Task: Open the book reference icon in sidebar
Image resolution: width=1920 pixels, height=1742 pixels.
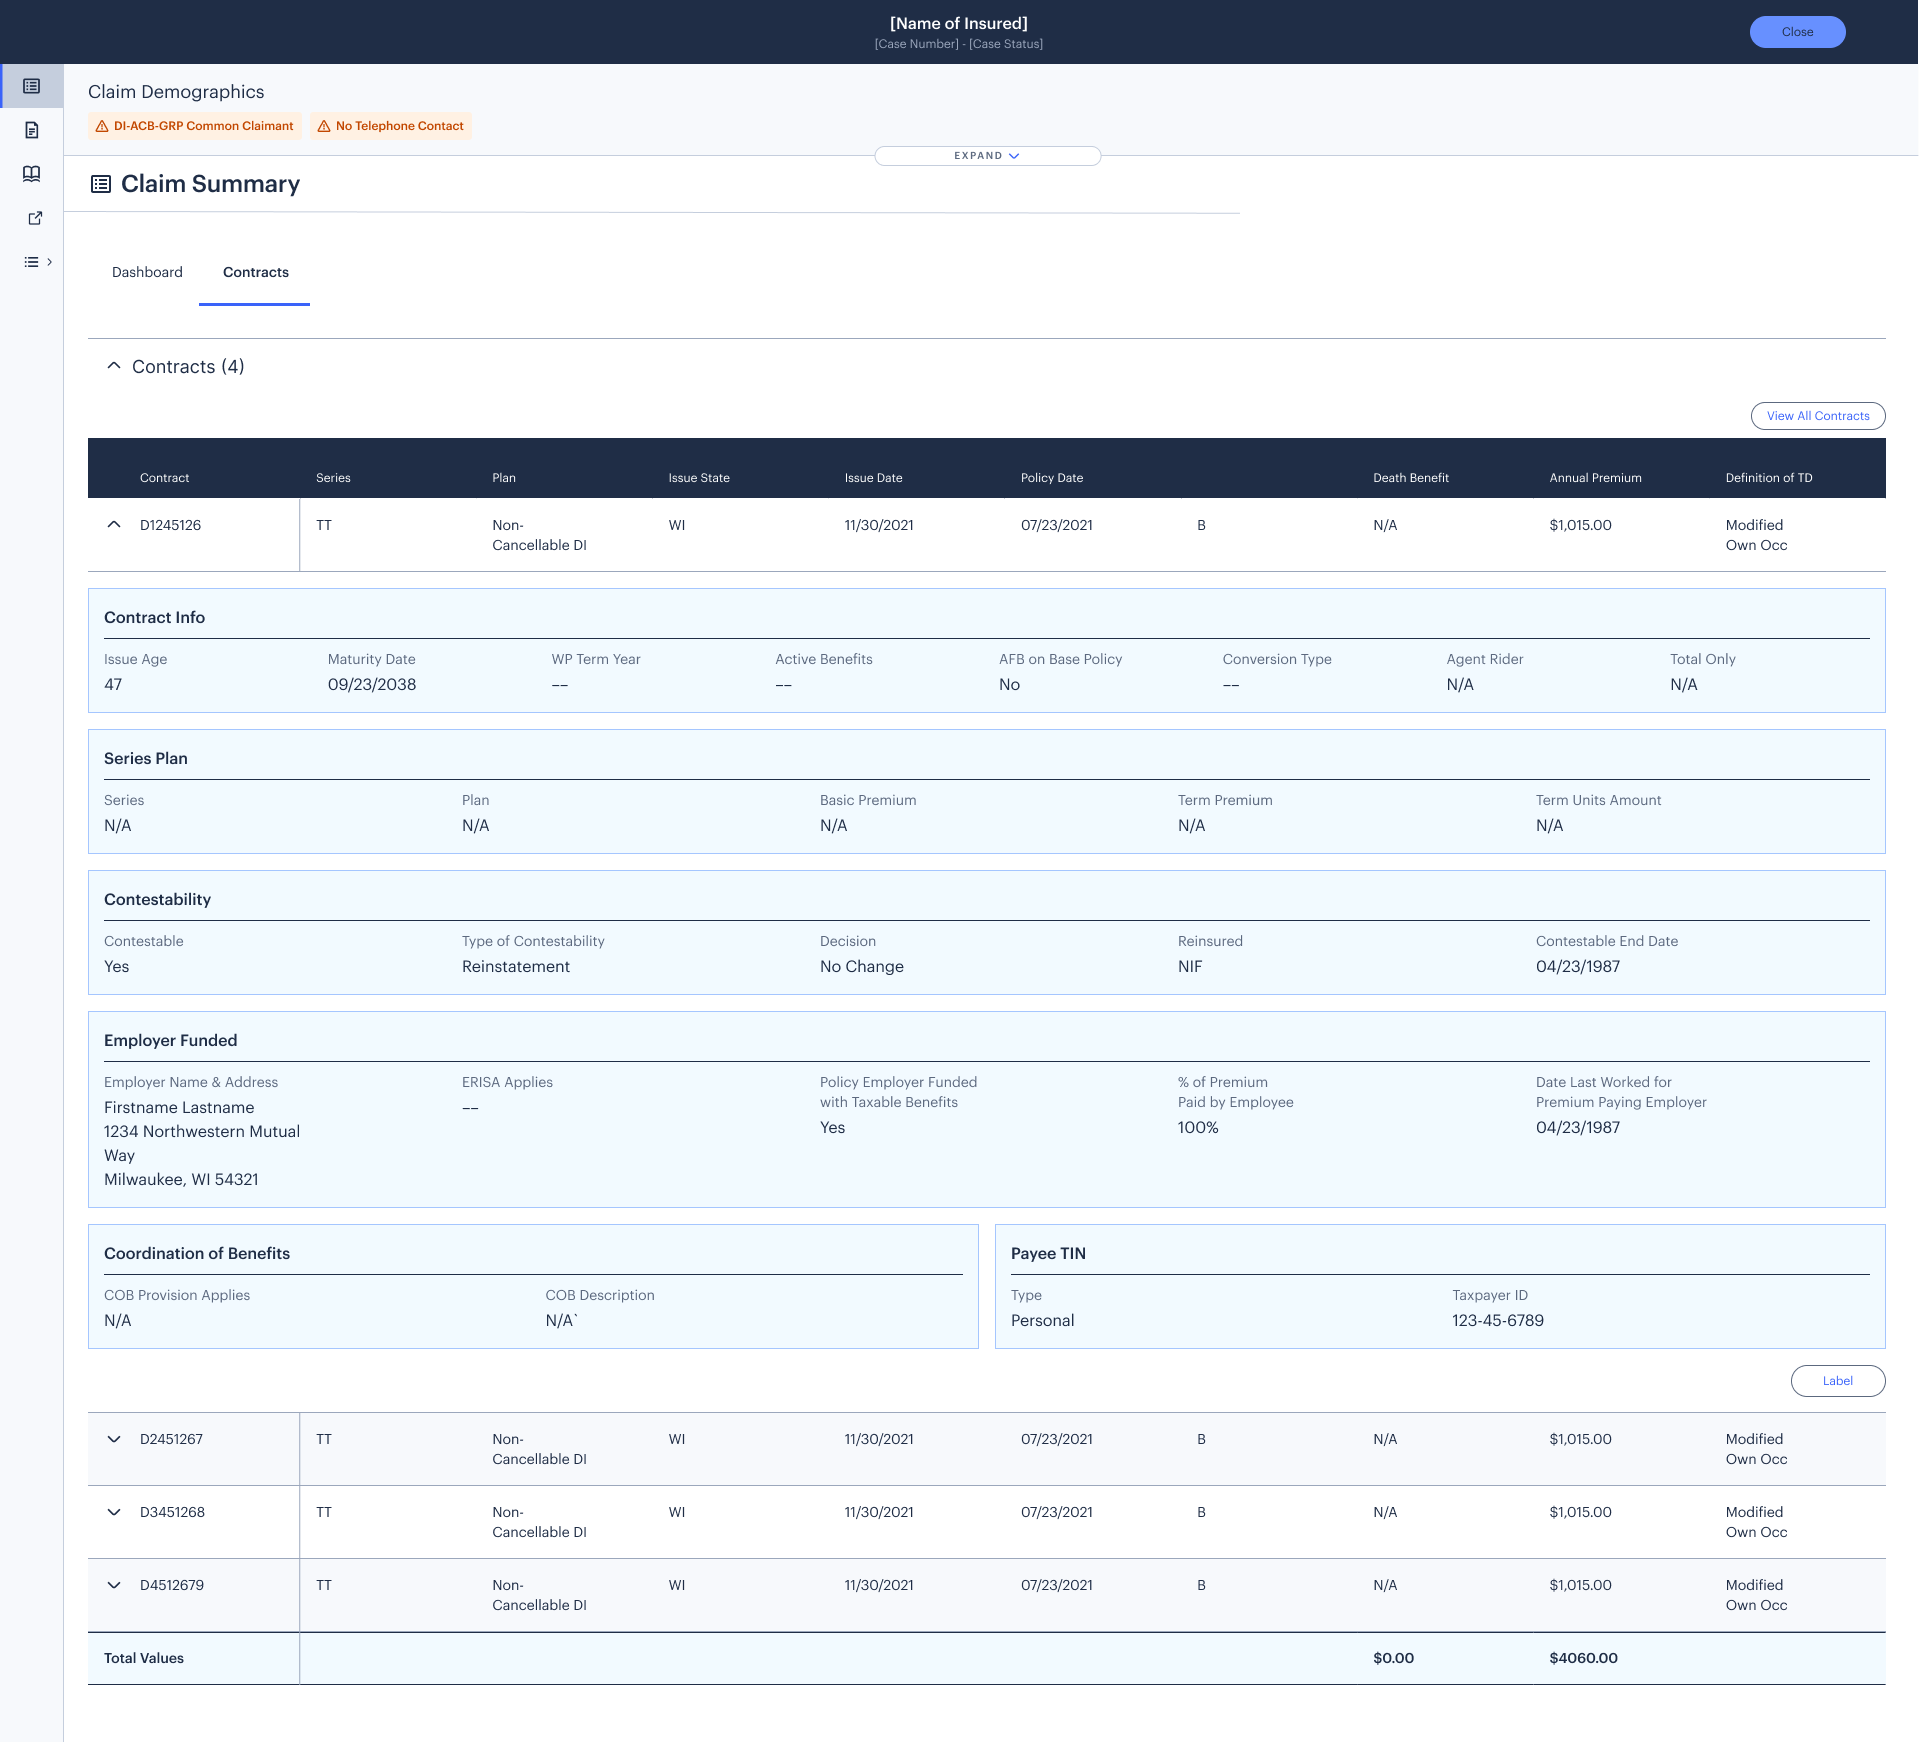Action: pos(32,174)
